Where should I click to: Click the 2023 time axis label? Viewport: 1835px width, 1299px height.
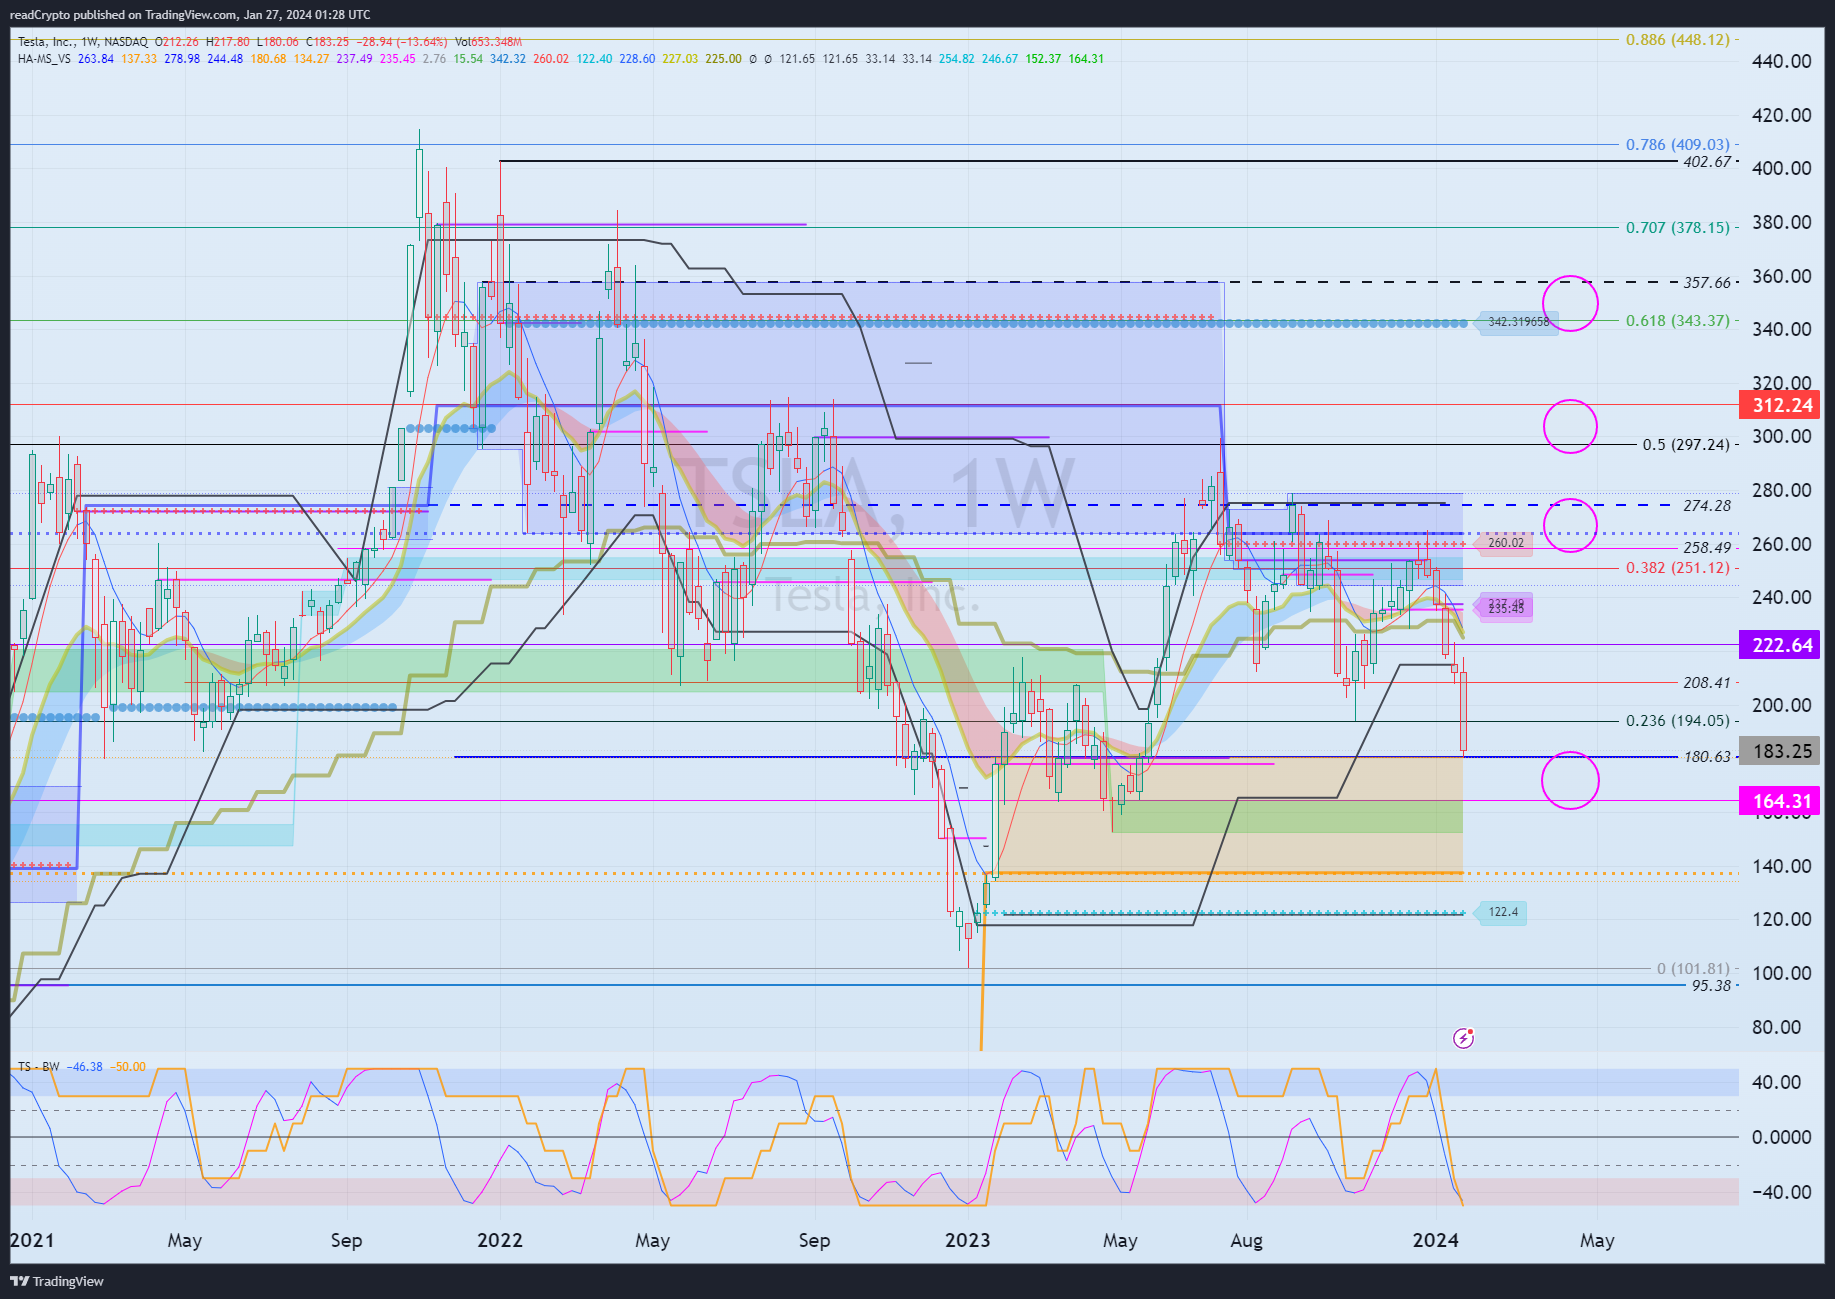[x=968, y=1241]
